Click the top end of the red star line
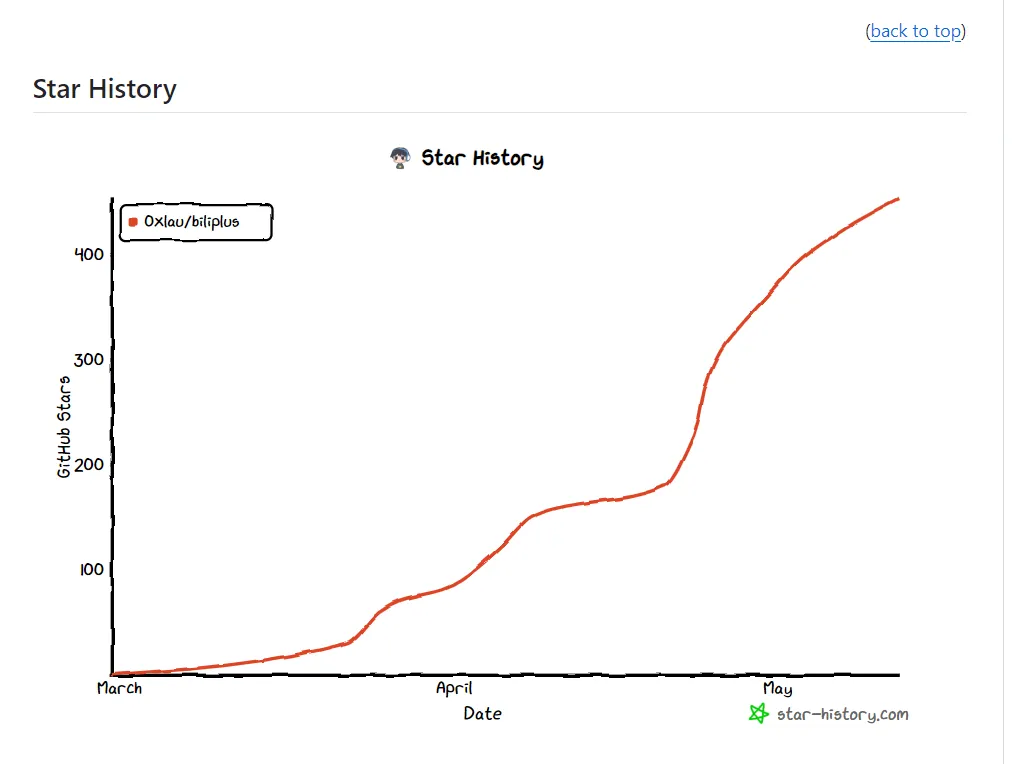Screen dimensions: 1020x764 click(x=897, y=200)
